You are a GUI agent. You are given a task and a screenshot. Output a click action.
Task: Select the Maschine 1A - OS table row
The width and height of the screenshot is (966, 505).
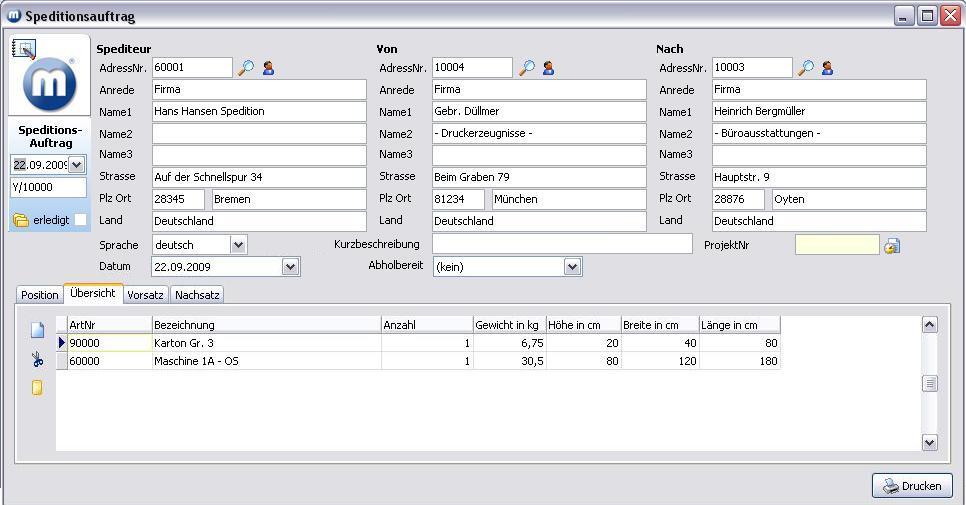pyautogui.click(x=267, y=361)
